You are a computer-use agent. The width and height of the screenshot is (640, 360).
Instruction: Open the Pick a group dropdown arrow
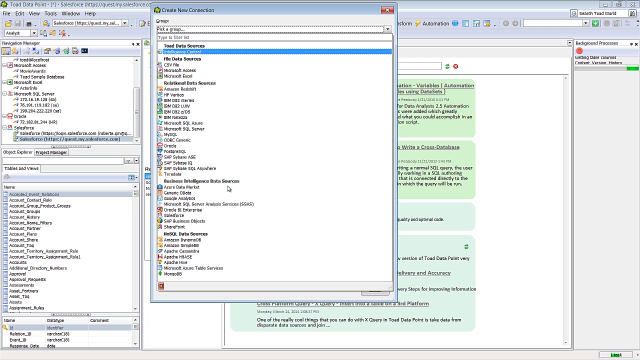click(x=387, y=29)
